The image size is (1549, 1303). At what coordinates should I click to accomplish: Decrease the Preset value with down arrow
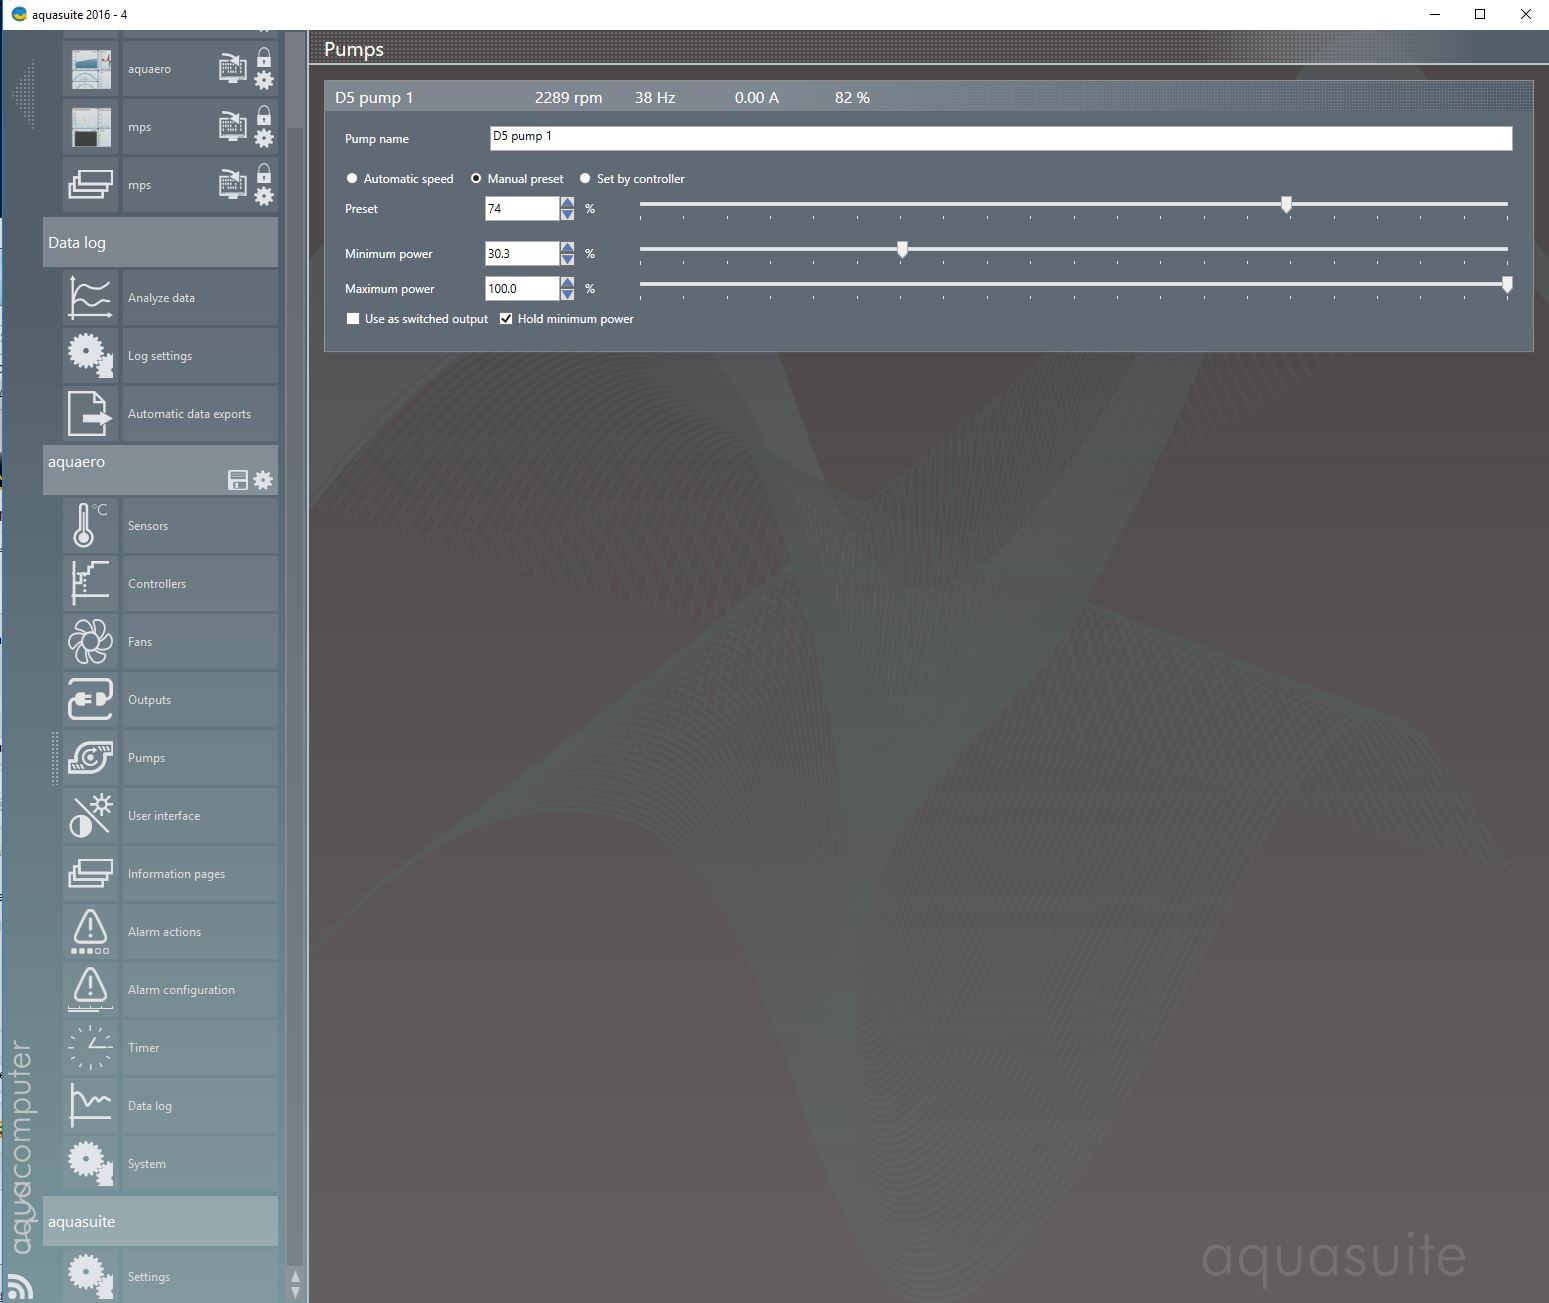[x=568, y=215]
